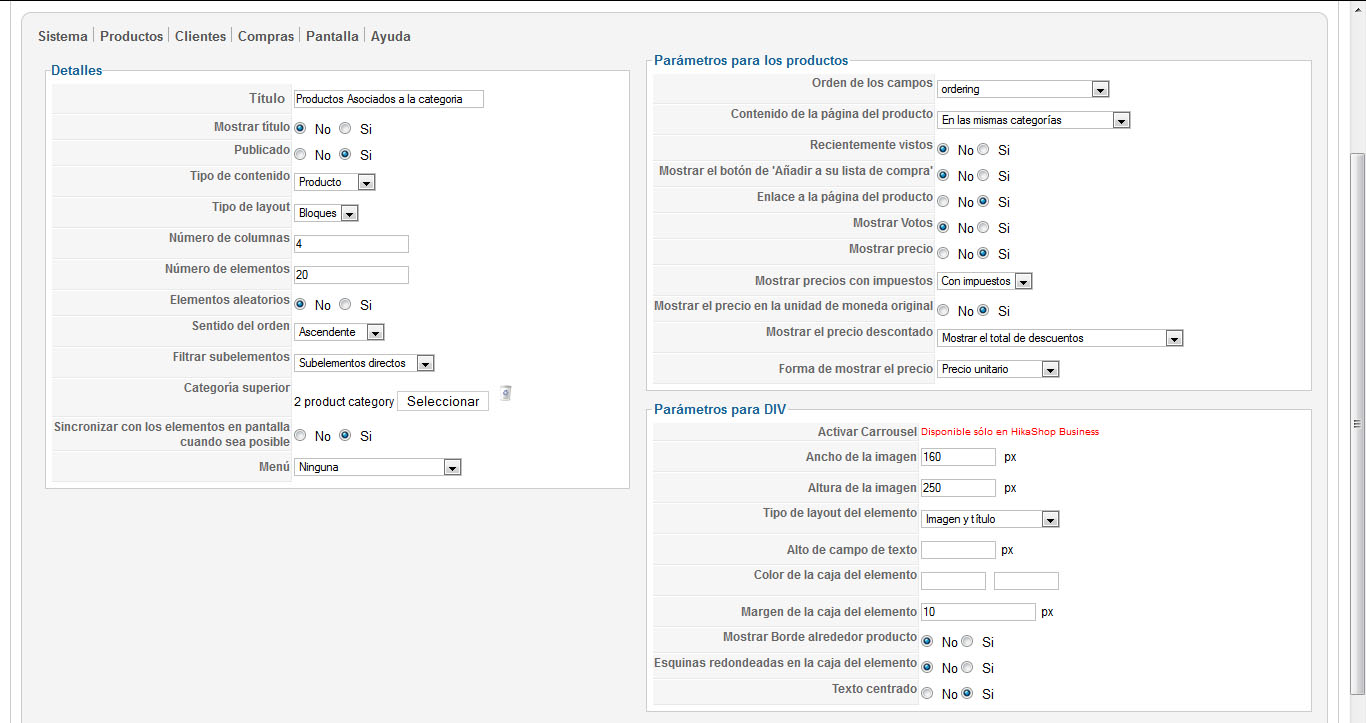Open the Pantalla menu
Screen dimensions: 1366x723
coord(332,36)
